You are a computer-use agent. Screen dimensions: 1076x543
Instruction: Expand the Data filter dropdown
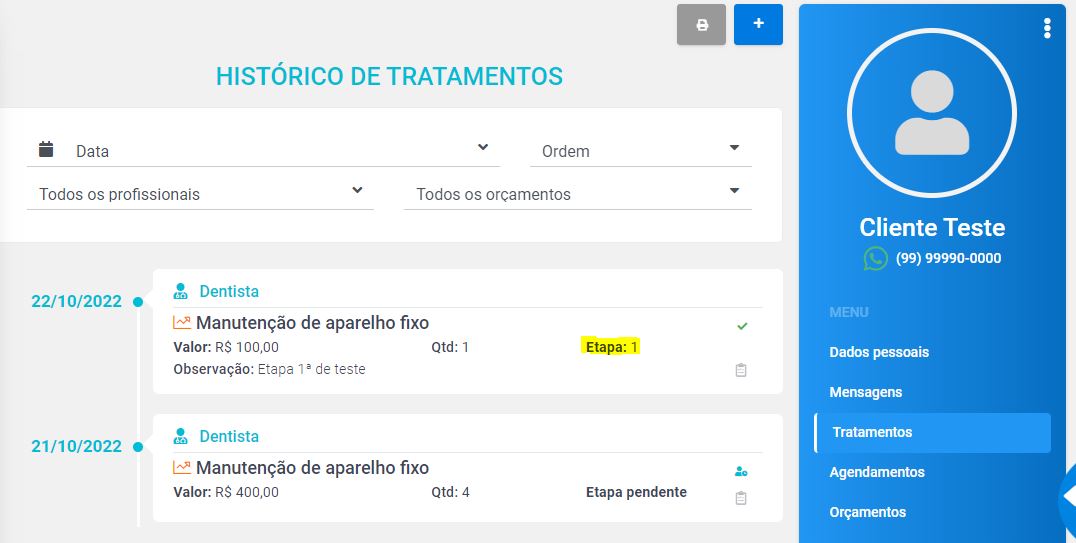pyautogui.click(x=264, y=150)
